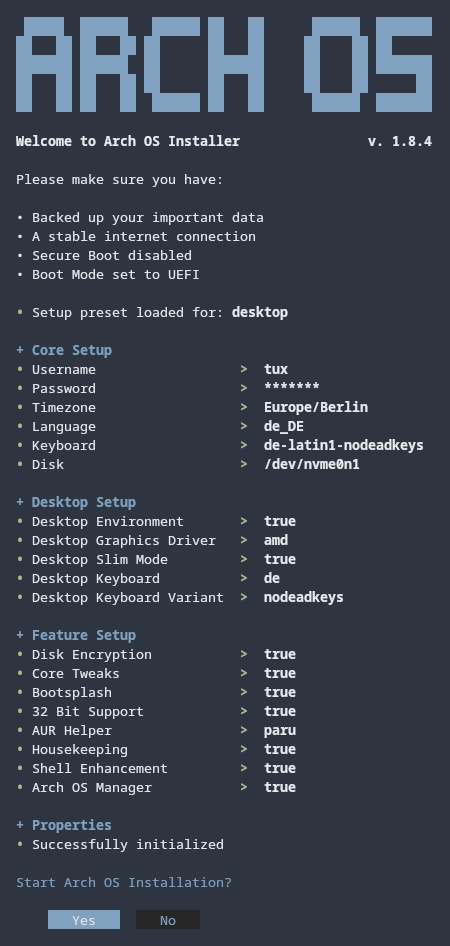Click the arrow beside Arch OS Manager
Image resolution: width=450 pixels, height=946 pixels.
[244, 787]
